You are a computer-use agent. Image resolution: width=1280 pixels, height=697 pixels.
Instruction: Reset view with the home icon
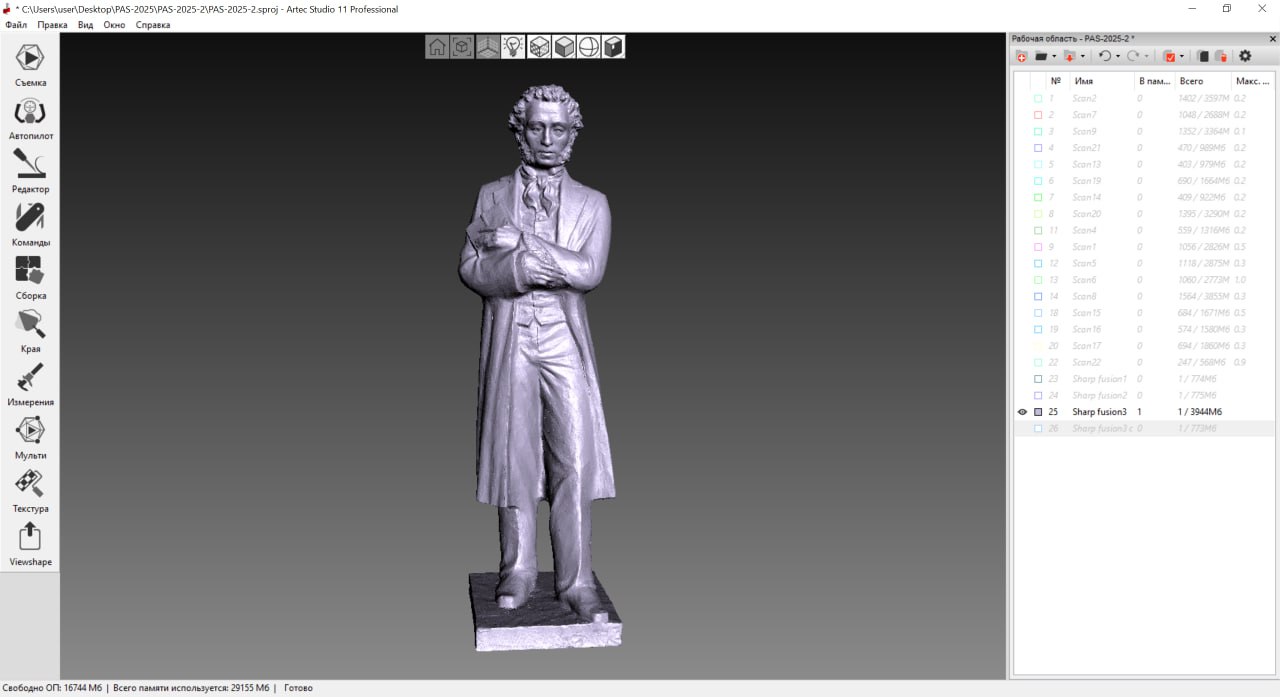pyautogui.click(x=437, y=47)
